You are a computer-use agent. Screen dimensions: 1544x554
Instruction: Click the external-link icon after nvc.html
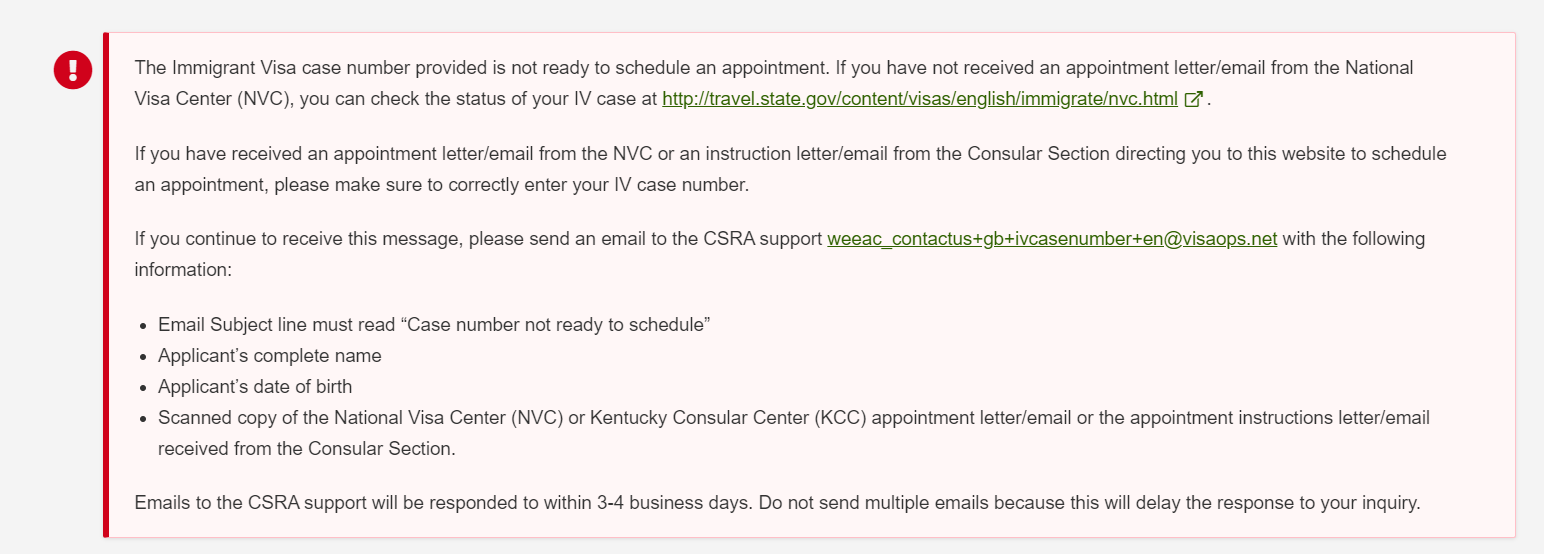(x=1193, y=99)
